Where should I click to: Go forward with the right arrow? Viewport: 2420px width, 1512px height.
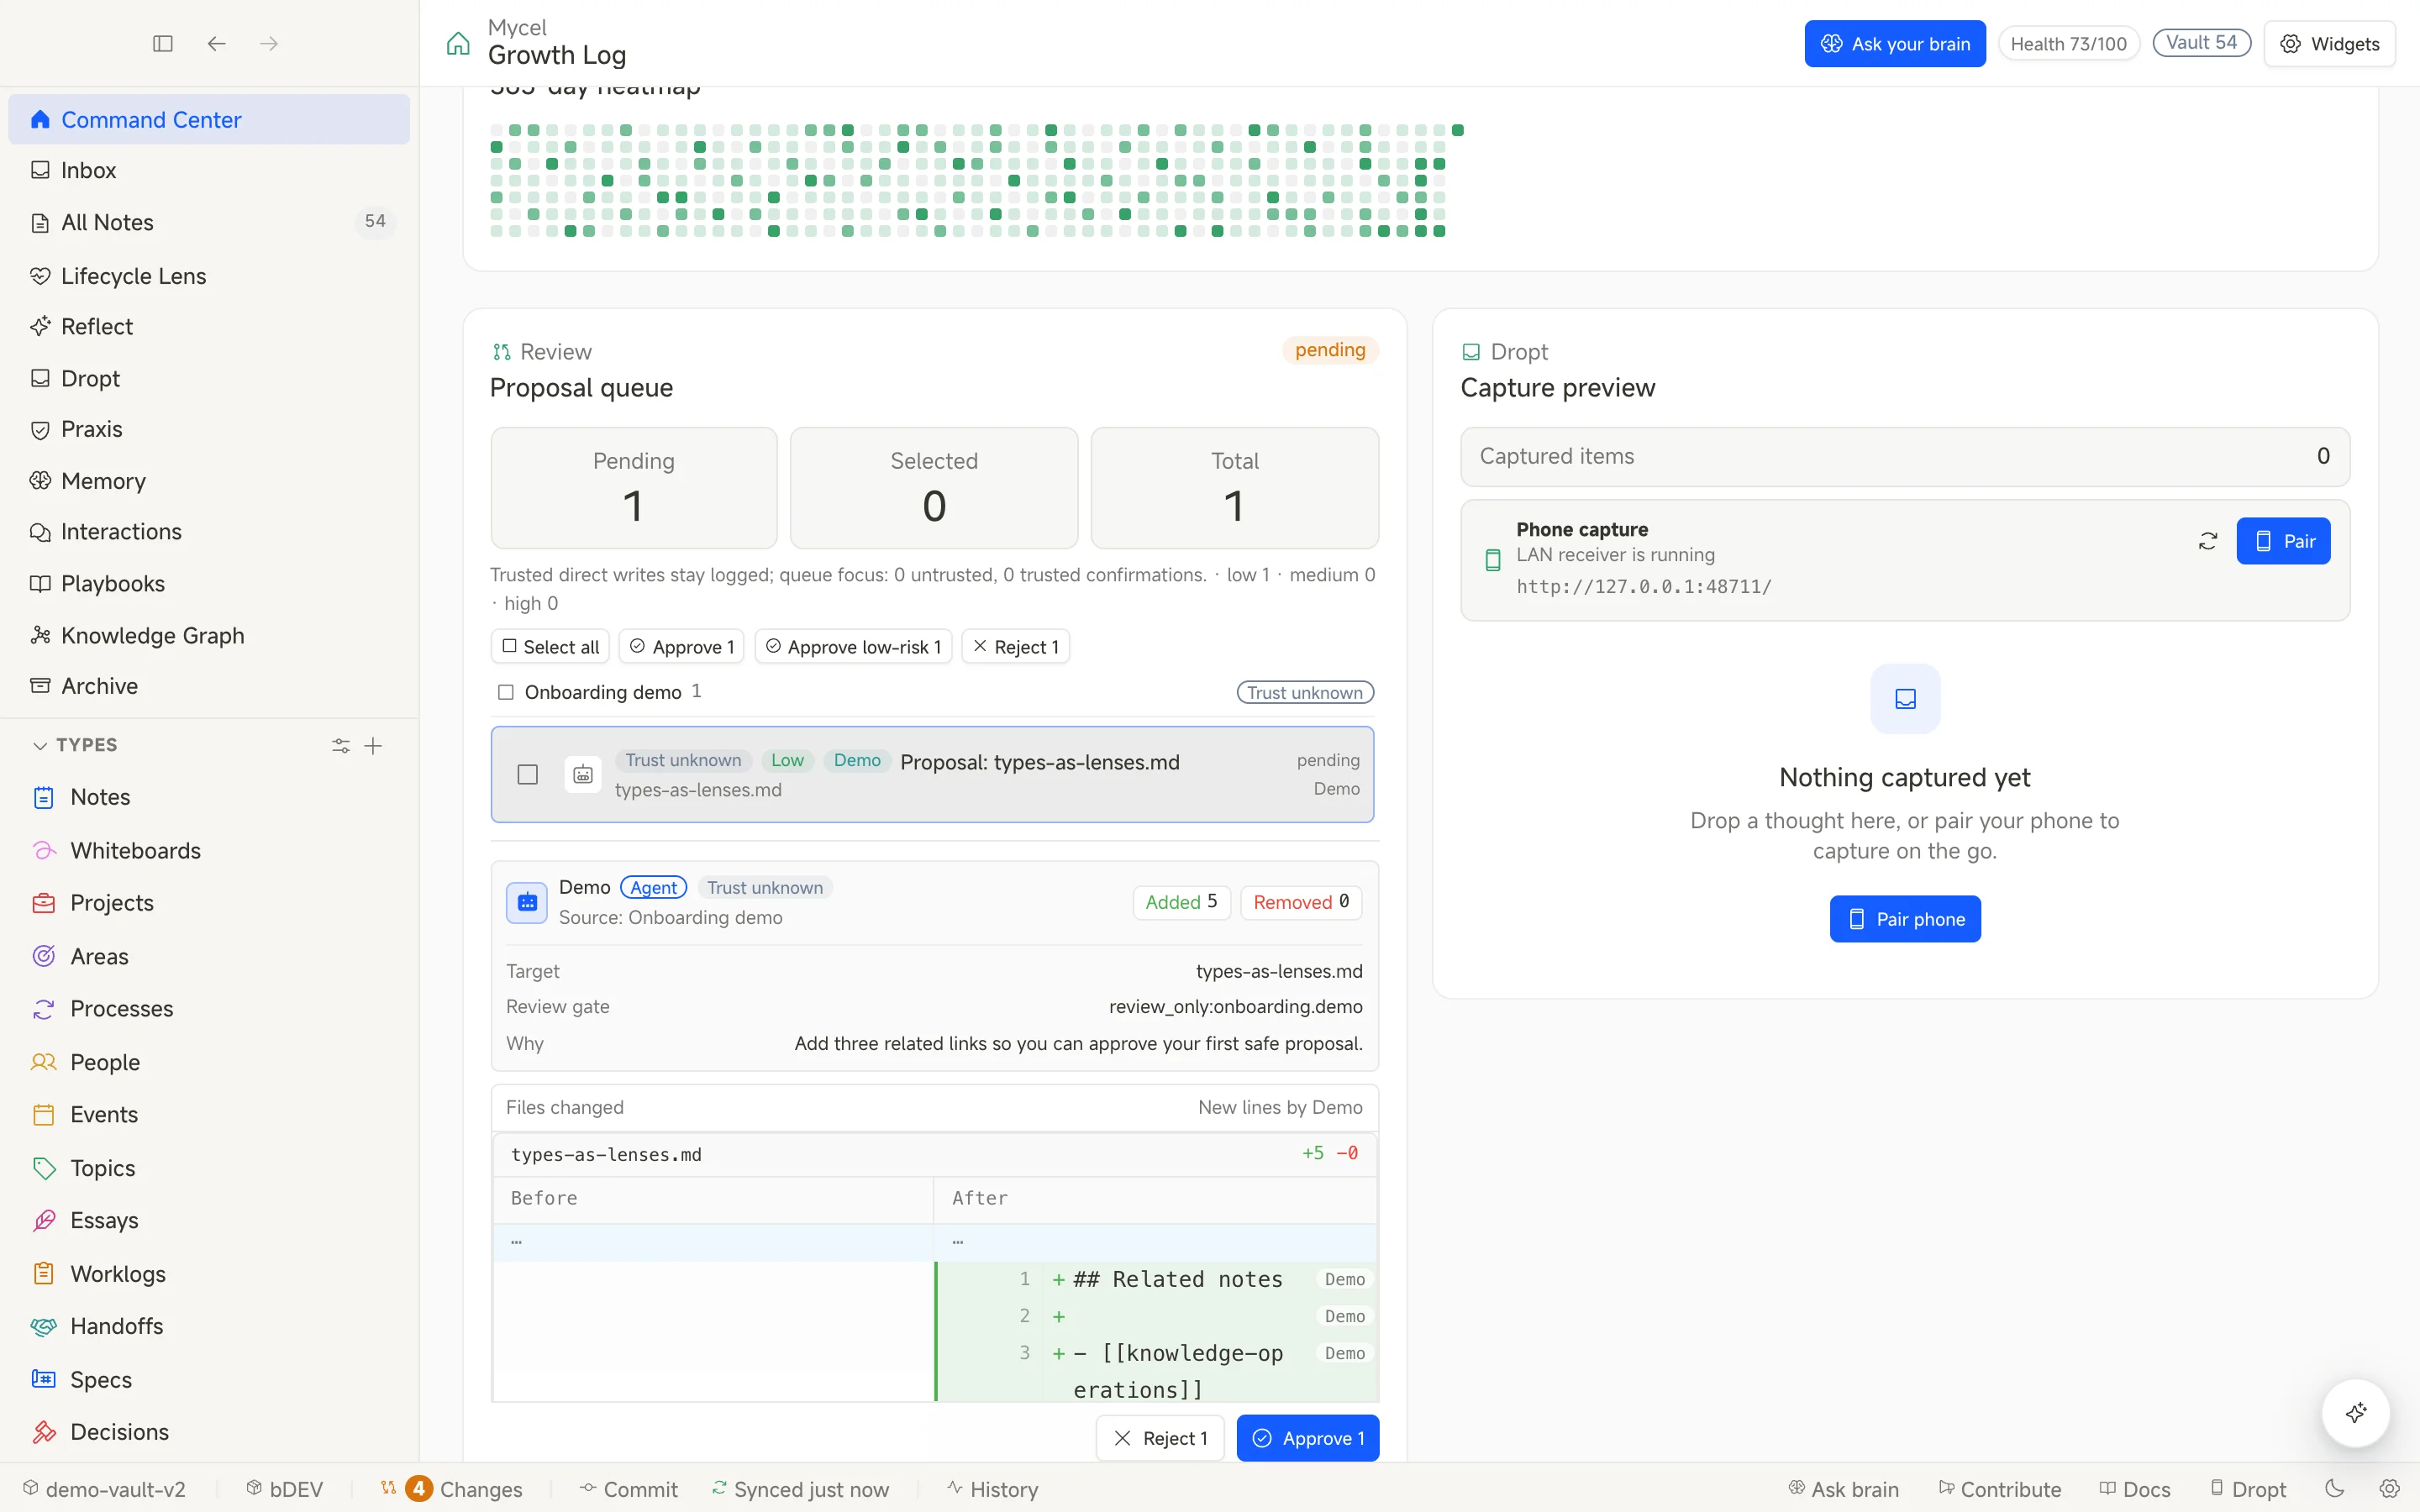pyautogui.click(x=269, y=43)
